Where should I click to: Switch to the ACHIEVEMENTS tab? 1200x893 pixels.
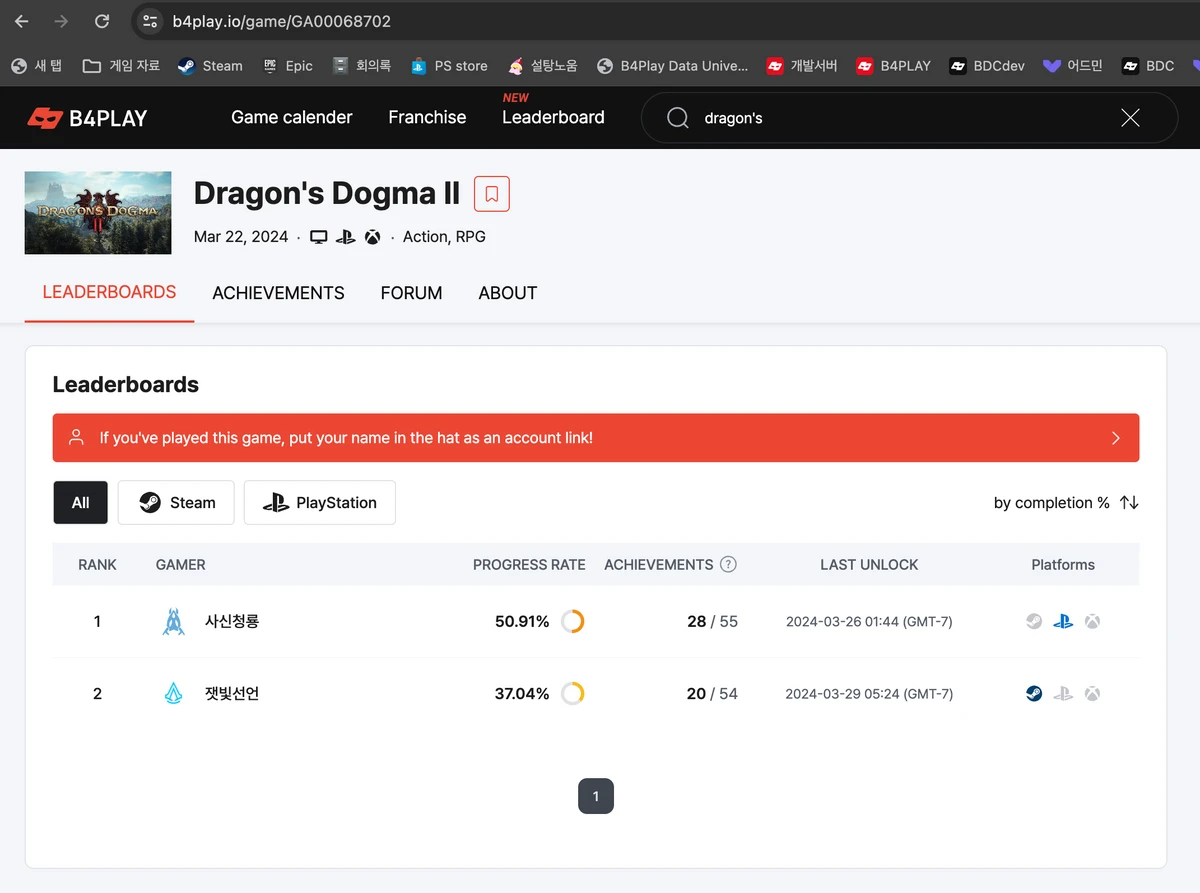[278, 293]
